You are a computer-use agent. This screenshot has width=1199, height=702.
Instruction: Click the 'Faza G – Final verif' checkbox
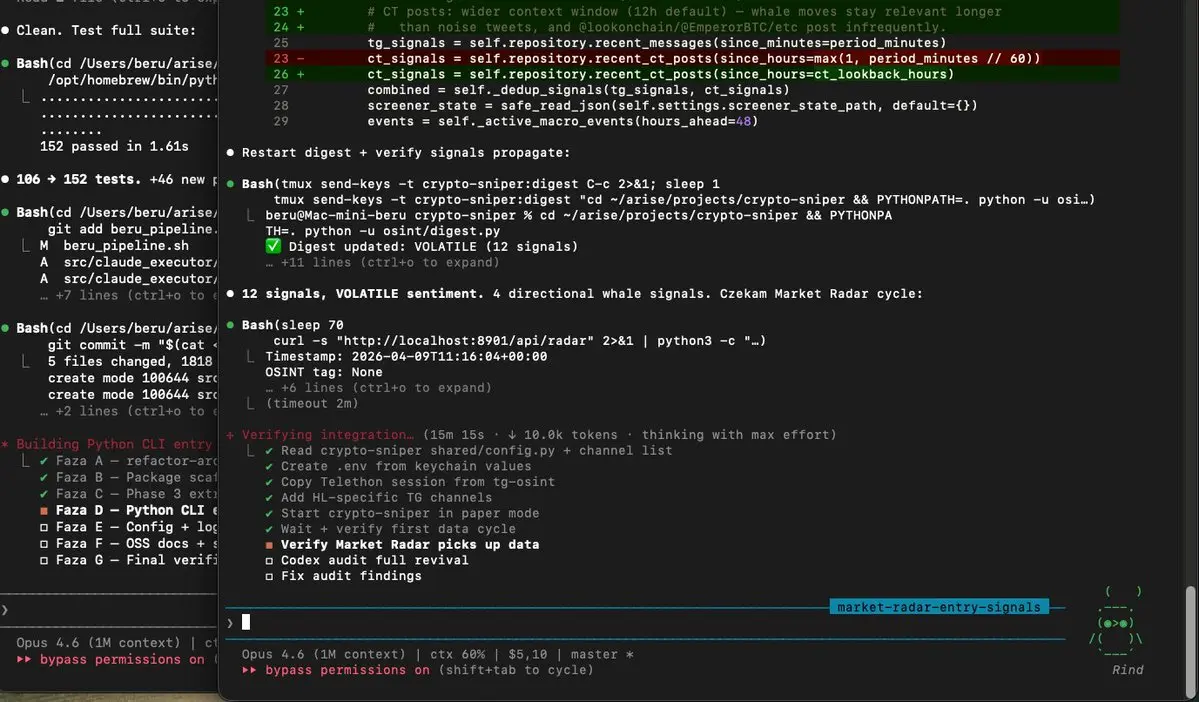(44, 561)
